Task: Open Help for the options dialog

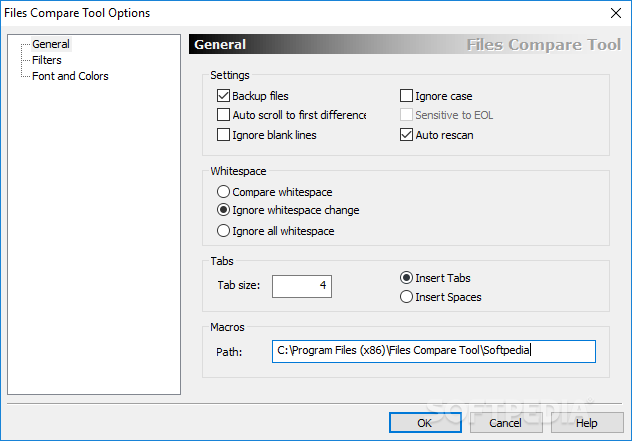Action: (x=587, y=423)
